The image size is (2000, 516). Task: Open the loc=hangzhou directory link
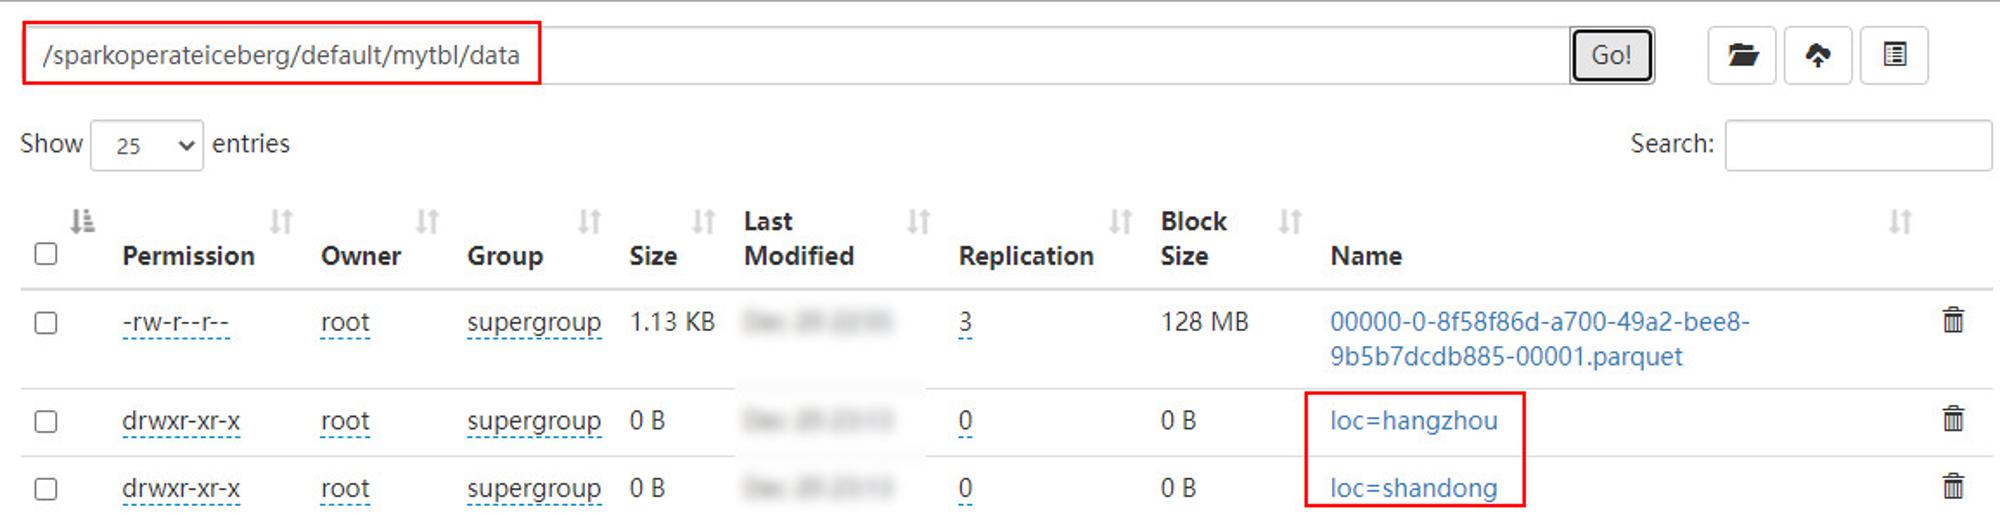(1413, 421)
